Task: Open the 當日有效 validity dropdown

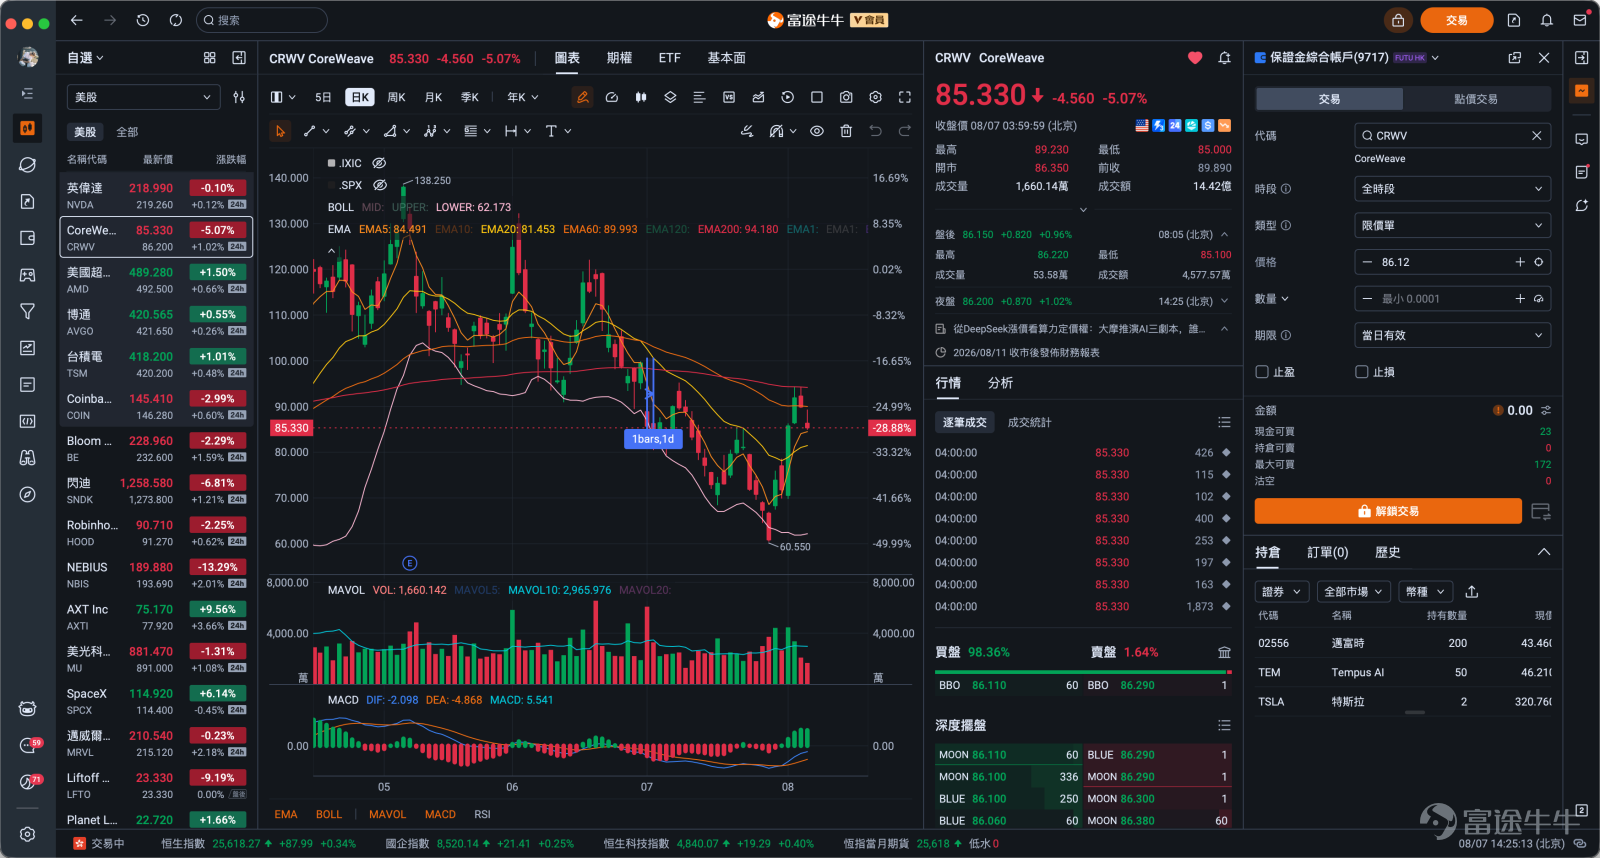Action: 1452,335
